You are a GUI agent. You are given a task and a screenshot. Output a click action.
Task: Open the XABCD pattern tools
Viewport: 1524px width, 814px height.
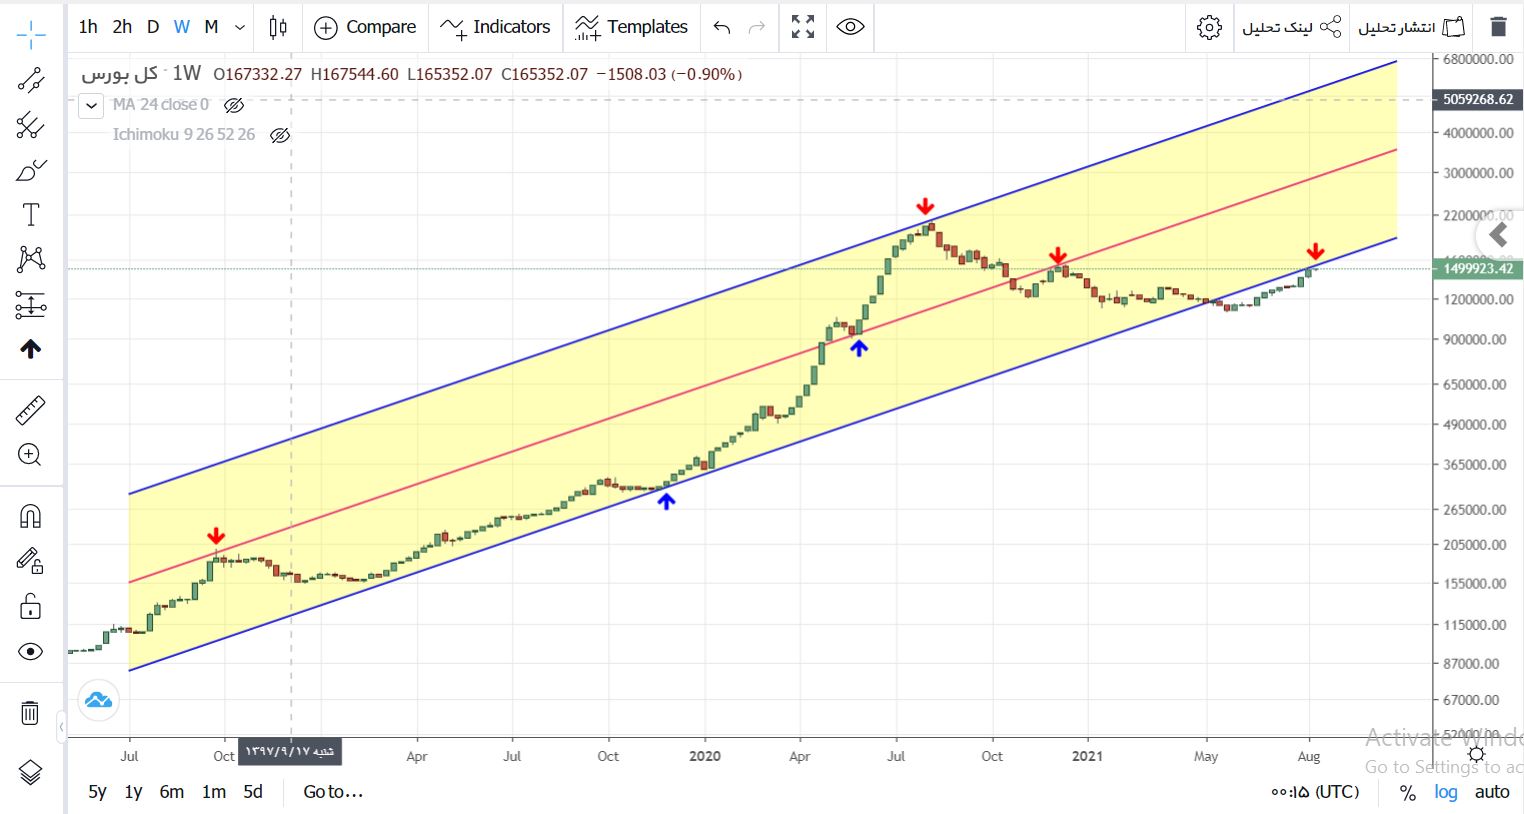coord(31,259)
